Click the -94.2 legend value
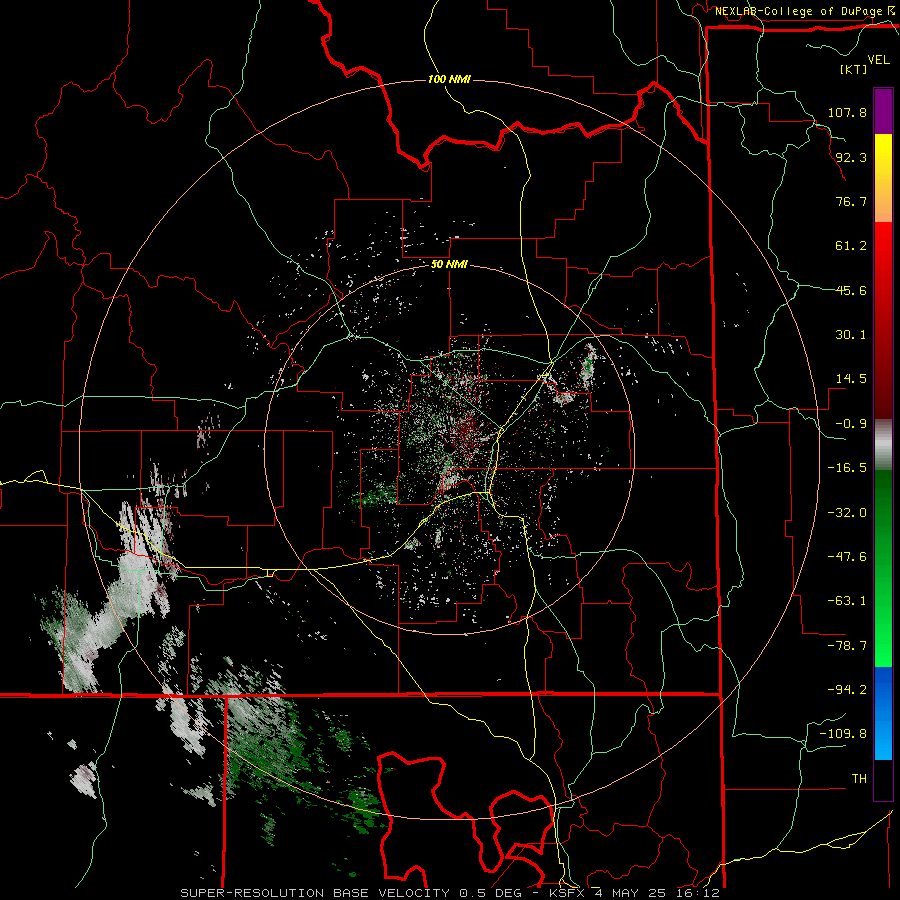This screenshot has width=900, height=900. [x=847, y=690]
